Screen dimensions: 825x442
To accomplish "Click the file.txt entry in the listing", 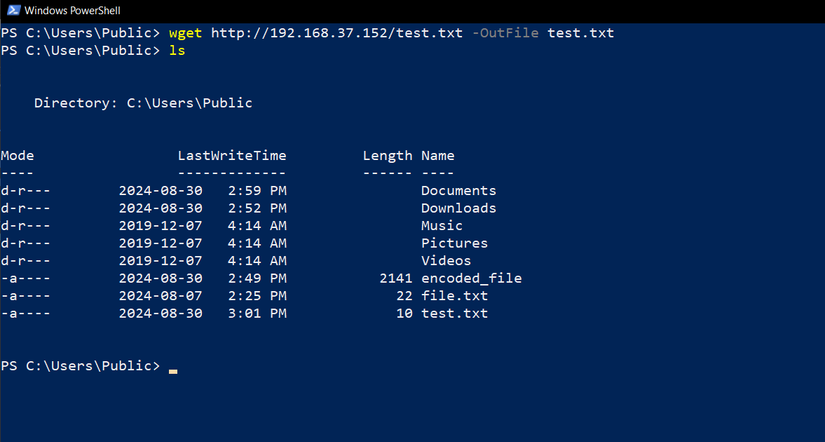I will [x=454, y=296].
